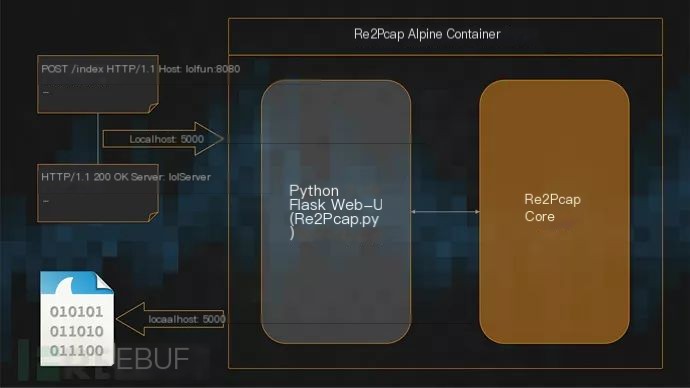Click the folded corner of response note
The height and width of the screenshot is (388, 690).
point(153,217)
